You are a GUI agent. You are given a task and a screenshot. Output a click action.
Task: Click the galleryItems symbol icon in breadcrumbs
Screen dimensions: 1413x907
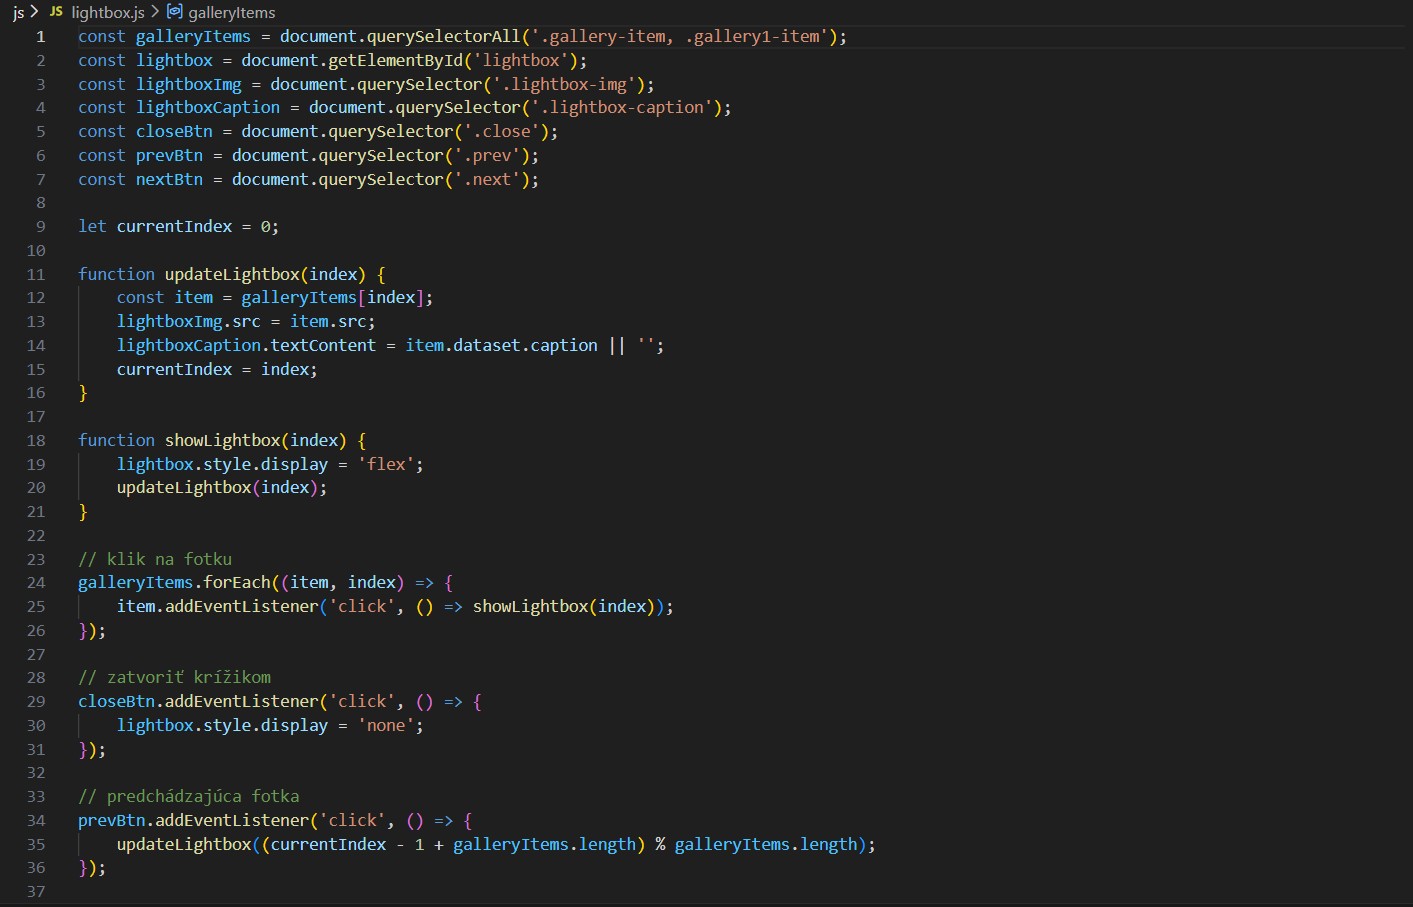[x=175, y=12]
